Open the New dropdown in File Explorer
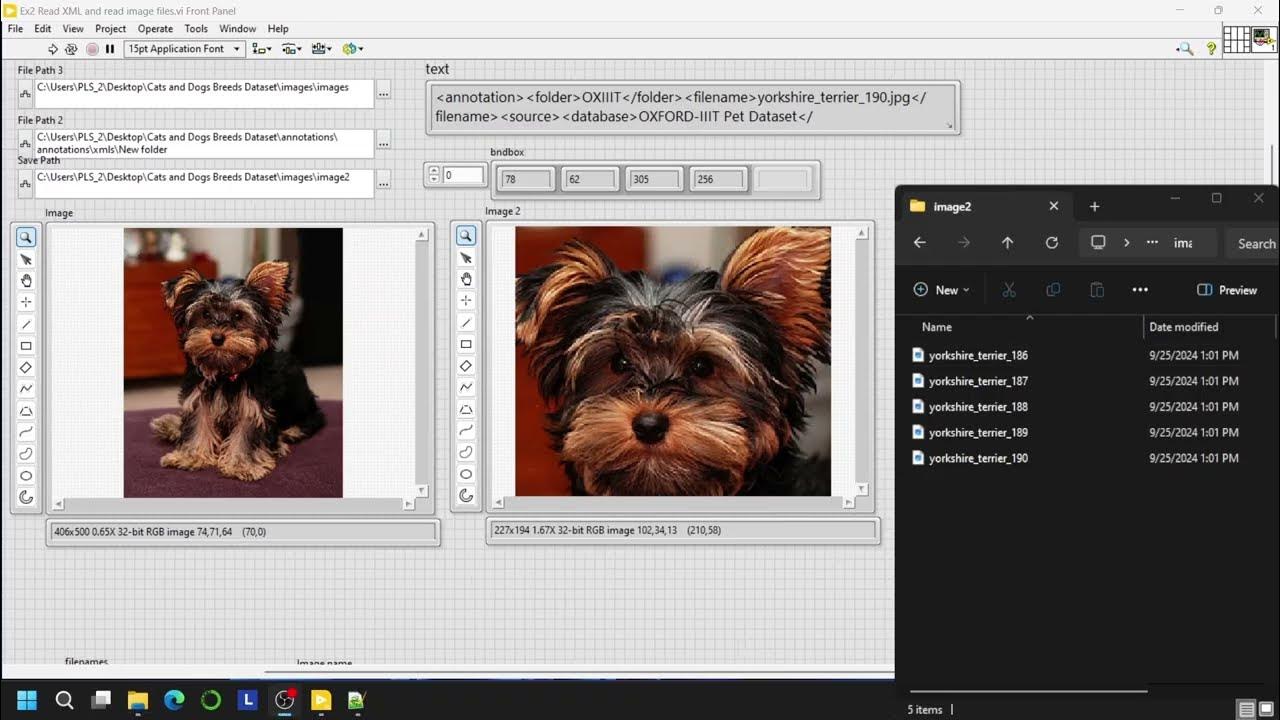Viewport: 1280px width, 720px height. [x=941, y=290]
